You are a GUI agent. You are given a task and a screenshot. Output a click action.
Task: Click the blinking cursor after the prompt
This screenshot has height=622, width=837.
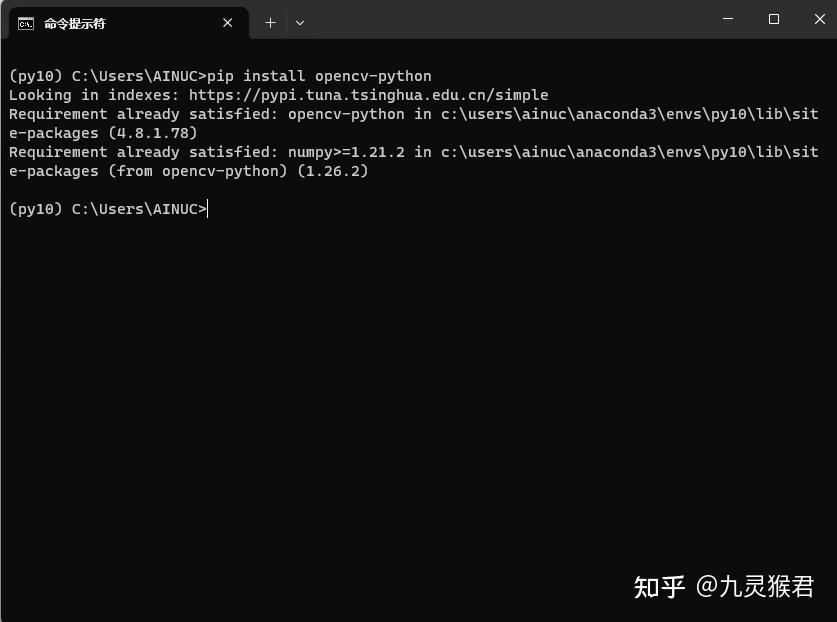(x=208, y=209)
